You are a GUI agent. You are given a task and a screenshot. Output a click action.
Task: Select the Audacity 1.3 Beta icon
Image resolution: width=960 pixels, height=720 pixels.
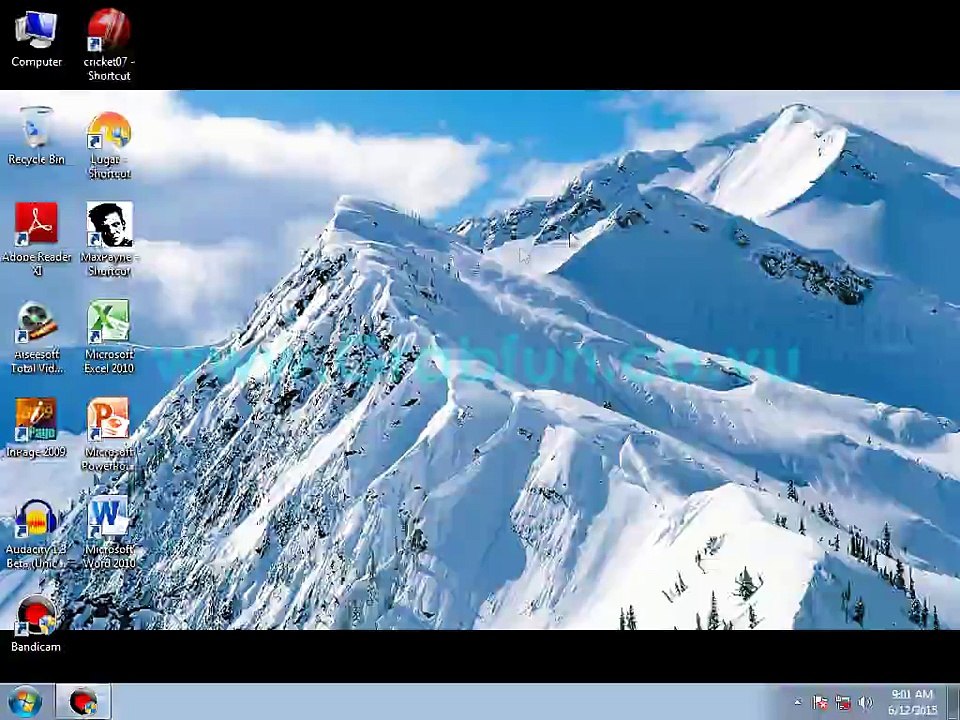(36, 533)
